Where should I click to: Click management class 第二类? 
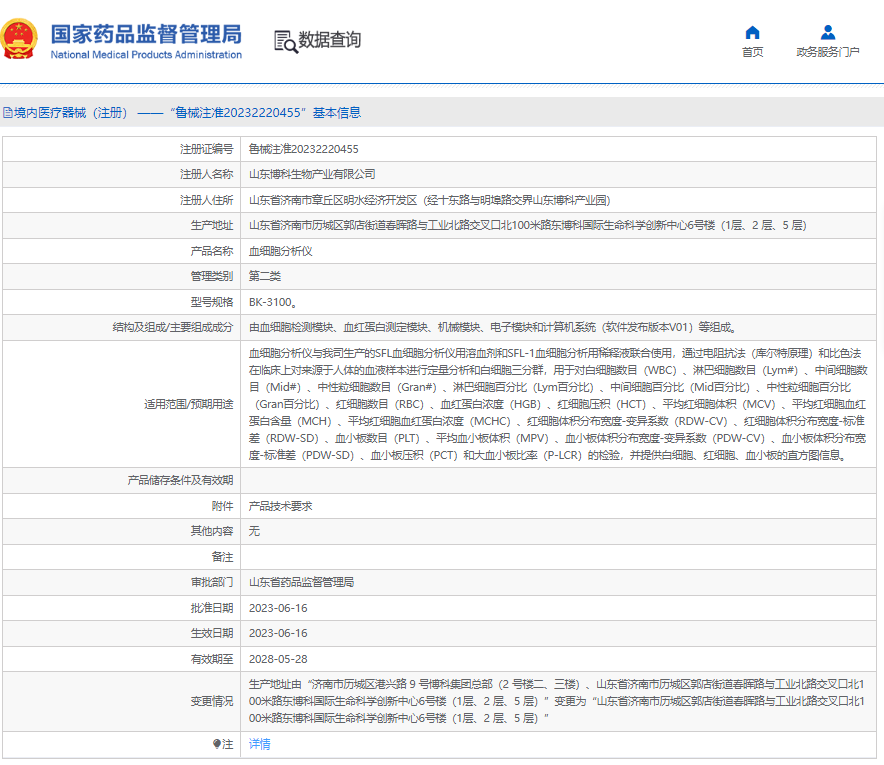point(264,276)
